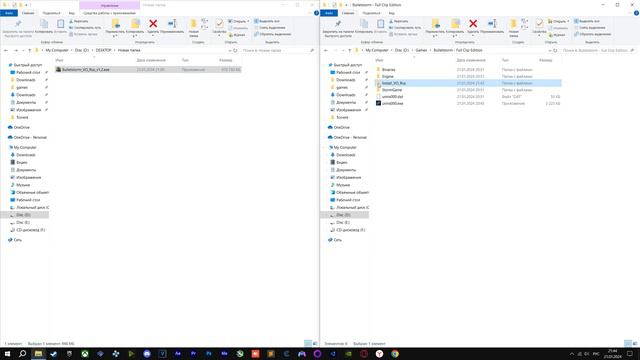This screenshot has height=360, width=640.
Task: Click Paste icon in Bulletstorm window ribbon
Action: coord(380,24)
